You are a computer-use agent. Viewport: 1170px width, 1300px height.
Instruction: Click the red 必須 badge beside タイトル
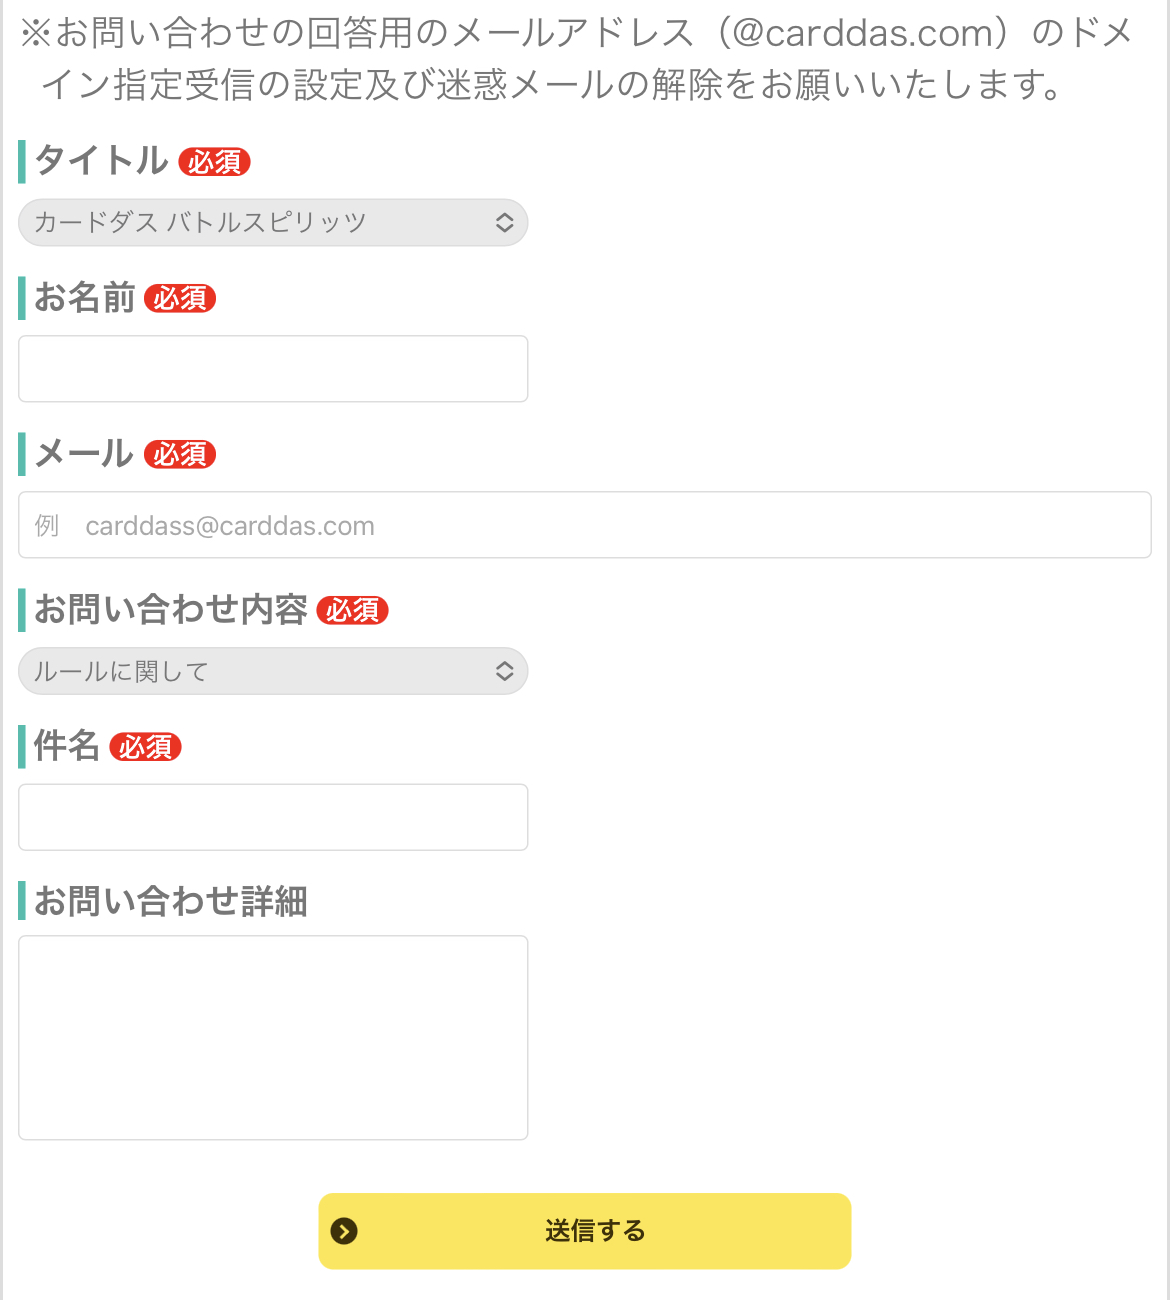pos(214,162)
